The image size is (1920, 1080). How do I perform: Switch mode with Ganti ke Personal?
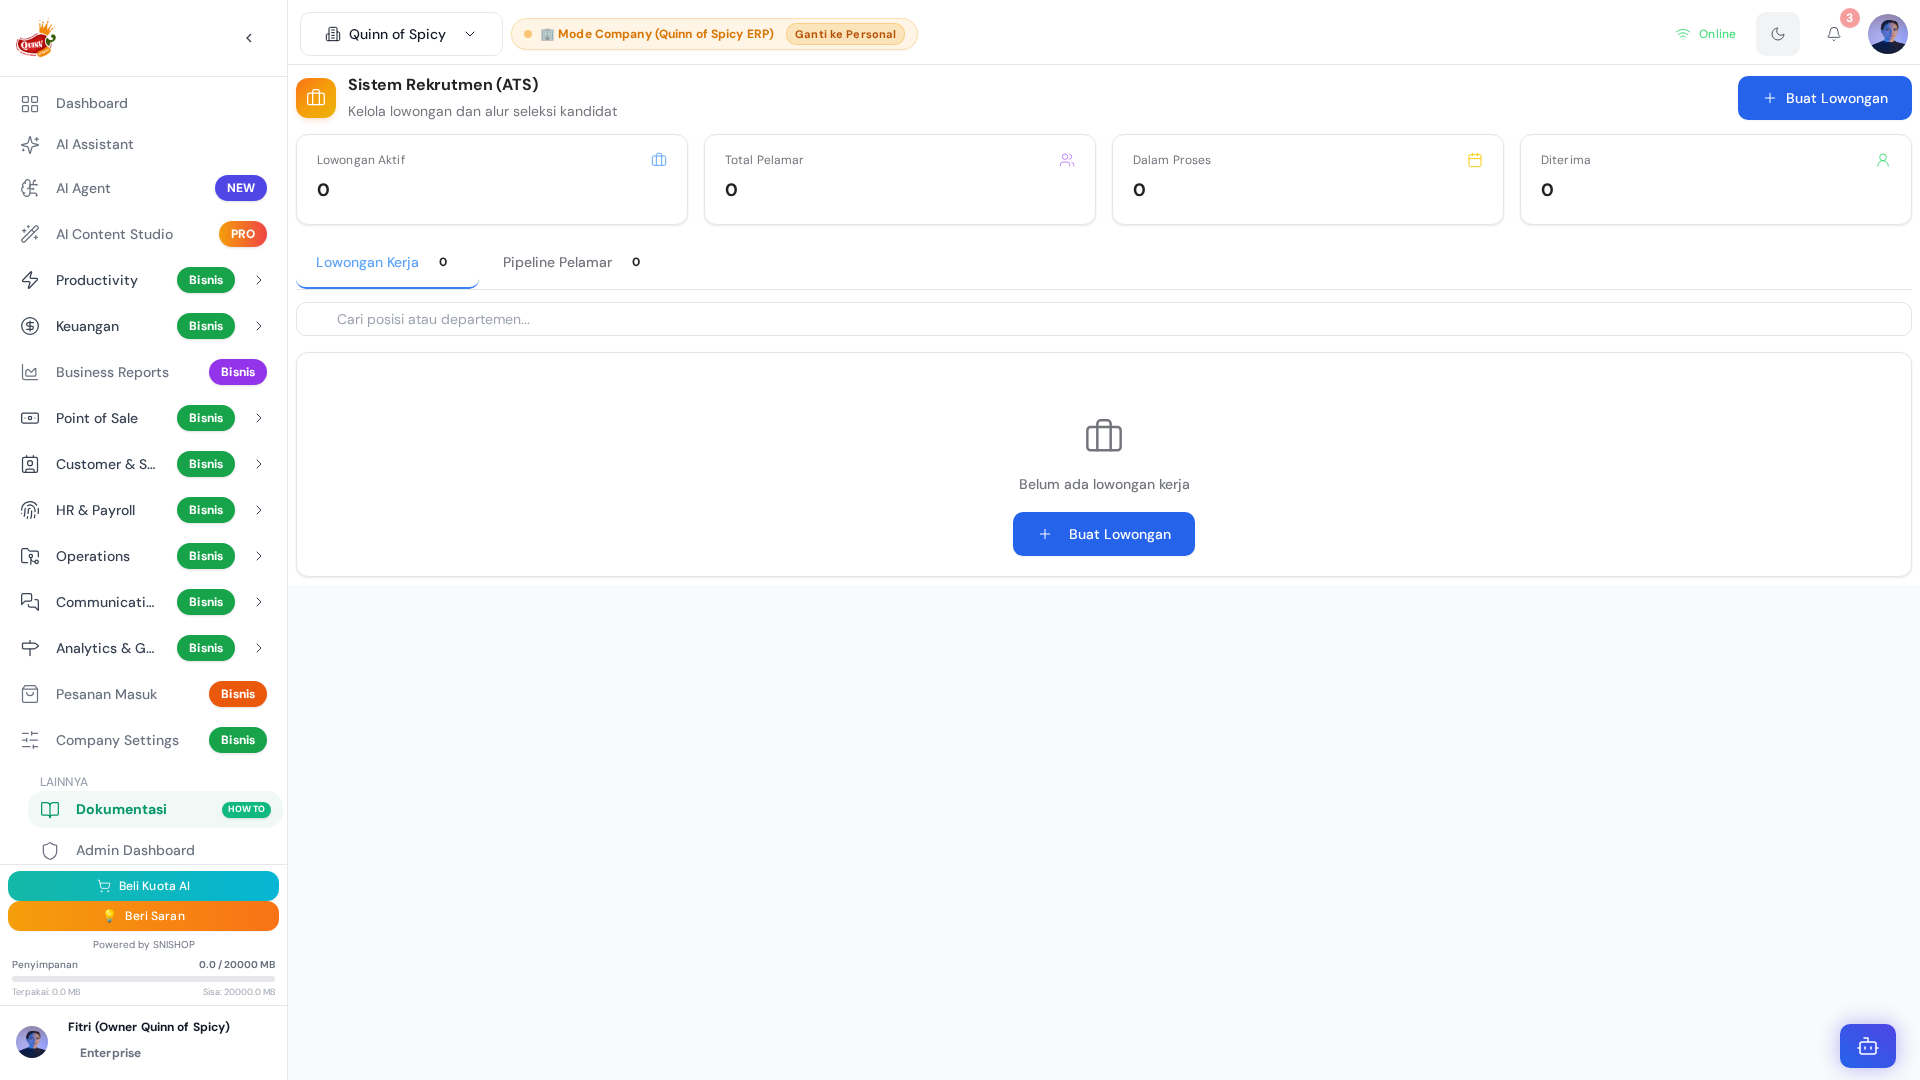coord(845,34)
